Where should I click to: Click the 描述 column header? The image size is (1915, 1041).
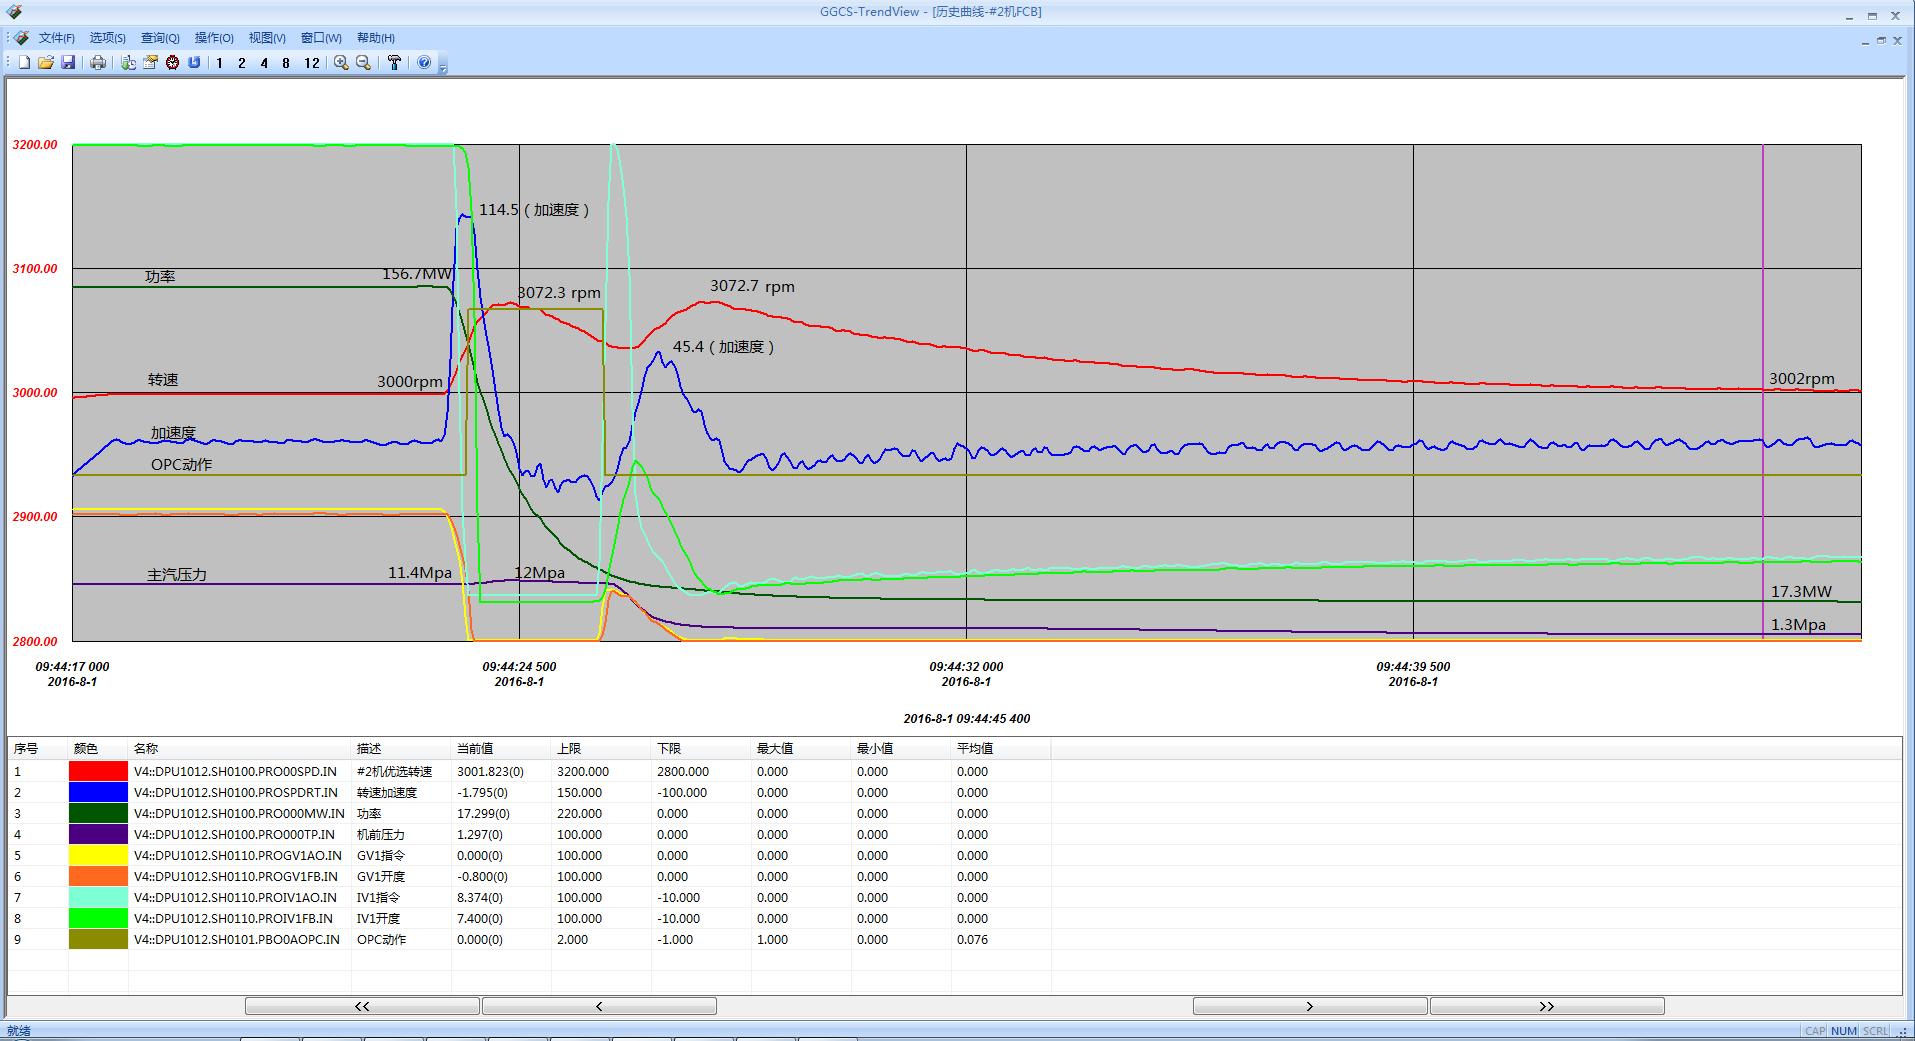[401, 748]
